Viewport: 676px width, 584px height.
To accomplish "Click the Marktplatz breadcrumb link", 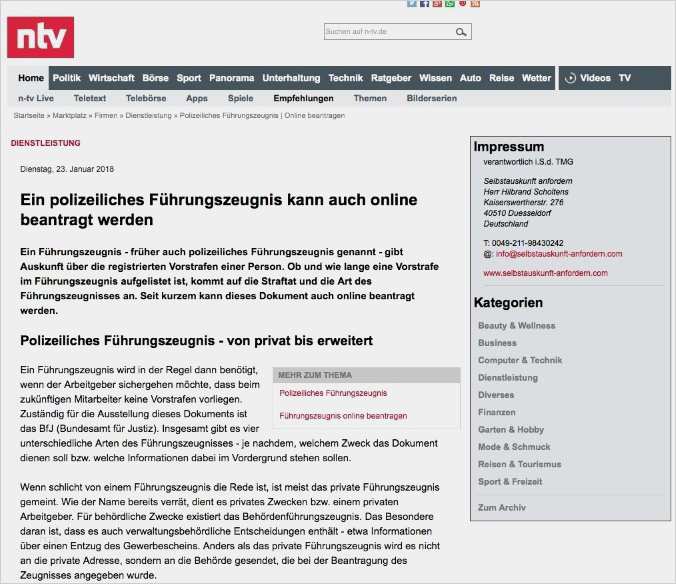I will [70, 116].
